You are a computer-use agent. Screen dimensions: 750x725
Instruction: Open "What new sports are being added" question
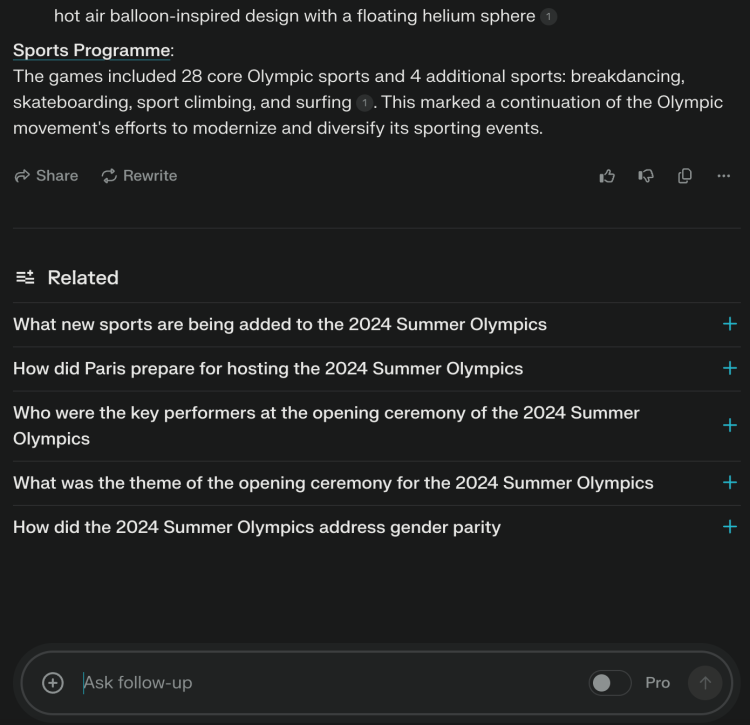coord(280,324)
